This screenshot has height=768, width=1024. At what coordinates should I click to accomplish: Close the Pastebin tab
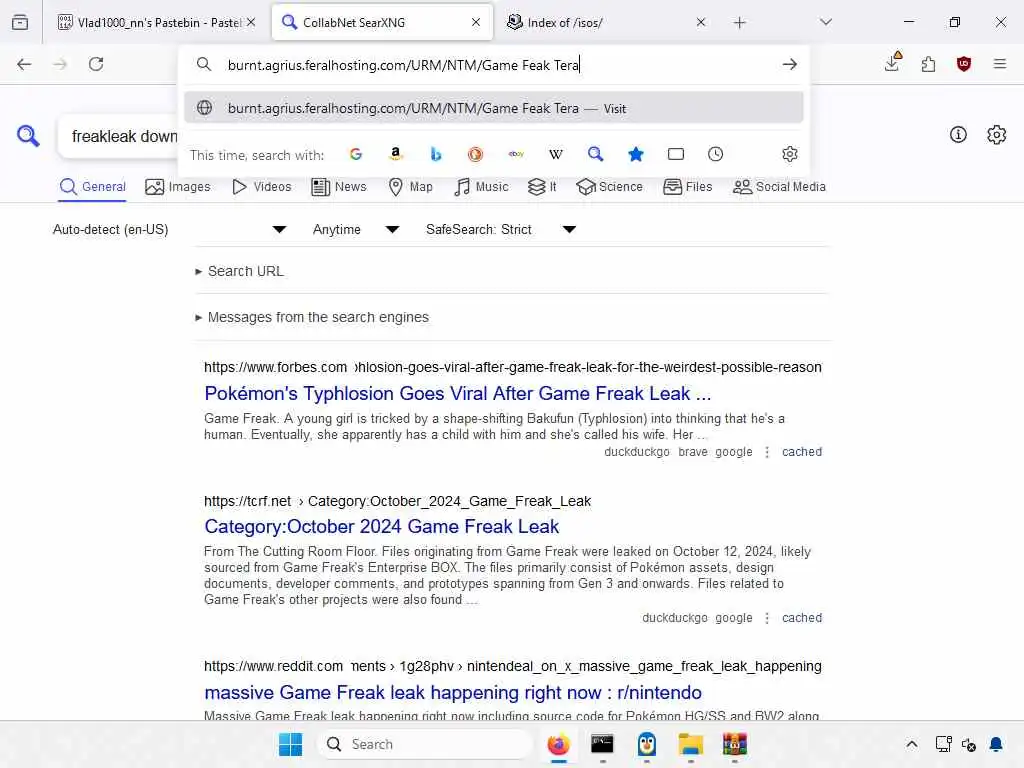pyautogui.click(x=251, y=22)
